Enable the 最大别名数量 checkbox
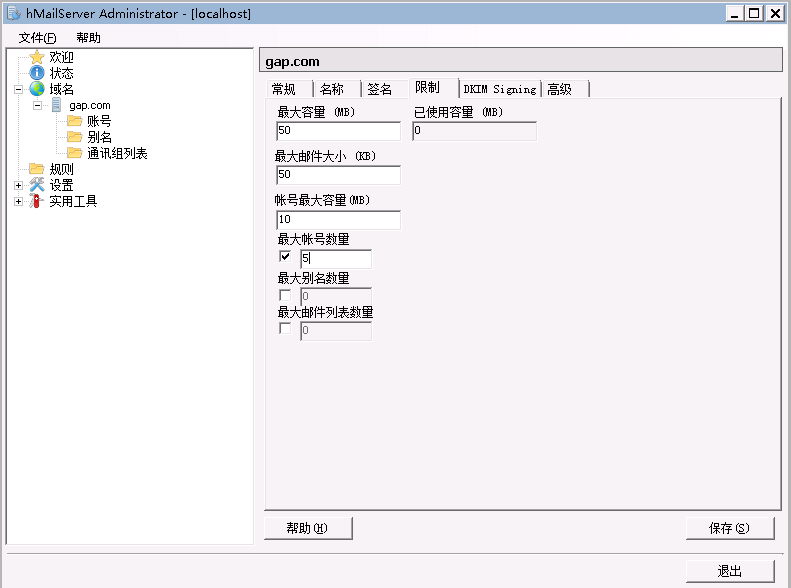The width and height of the screenshot is (791, 588). pyautogui.click(x=285, y=296)
